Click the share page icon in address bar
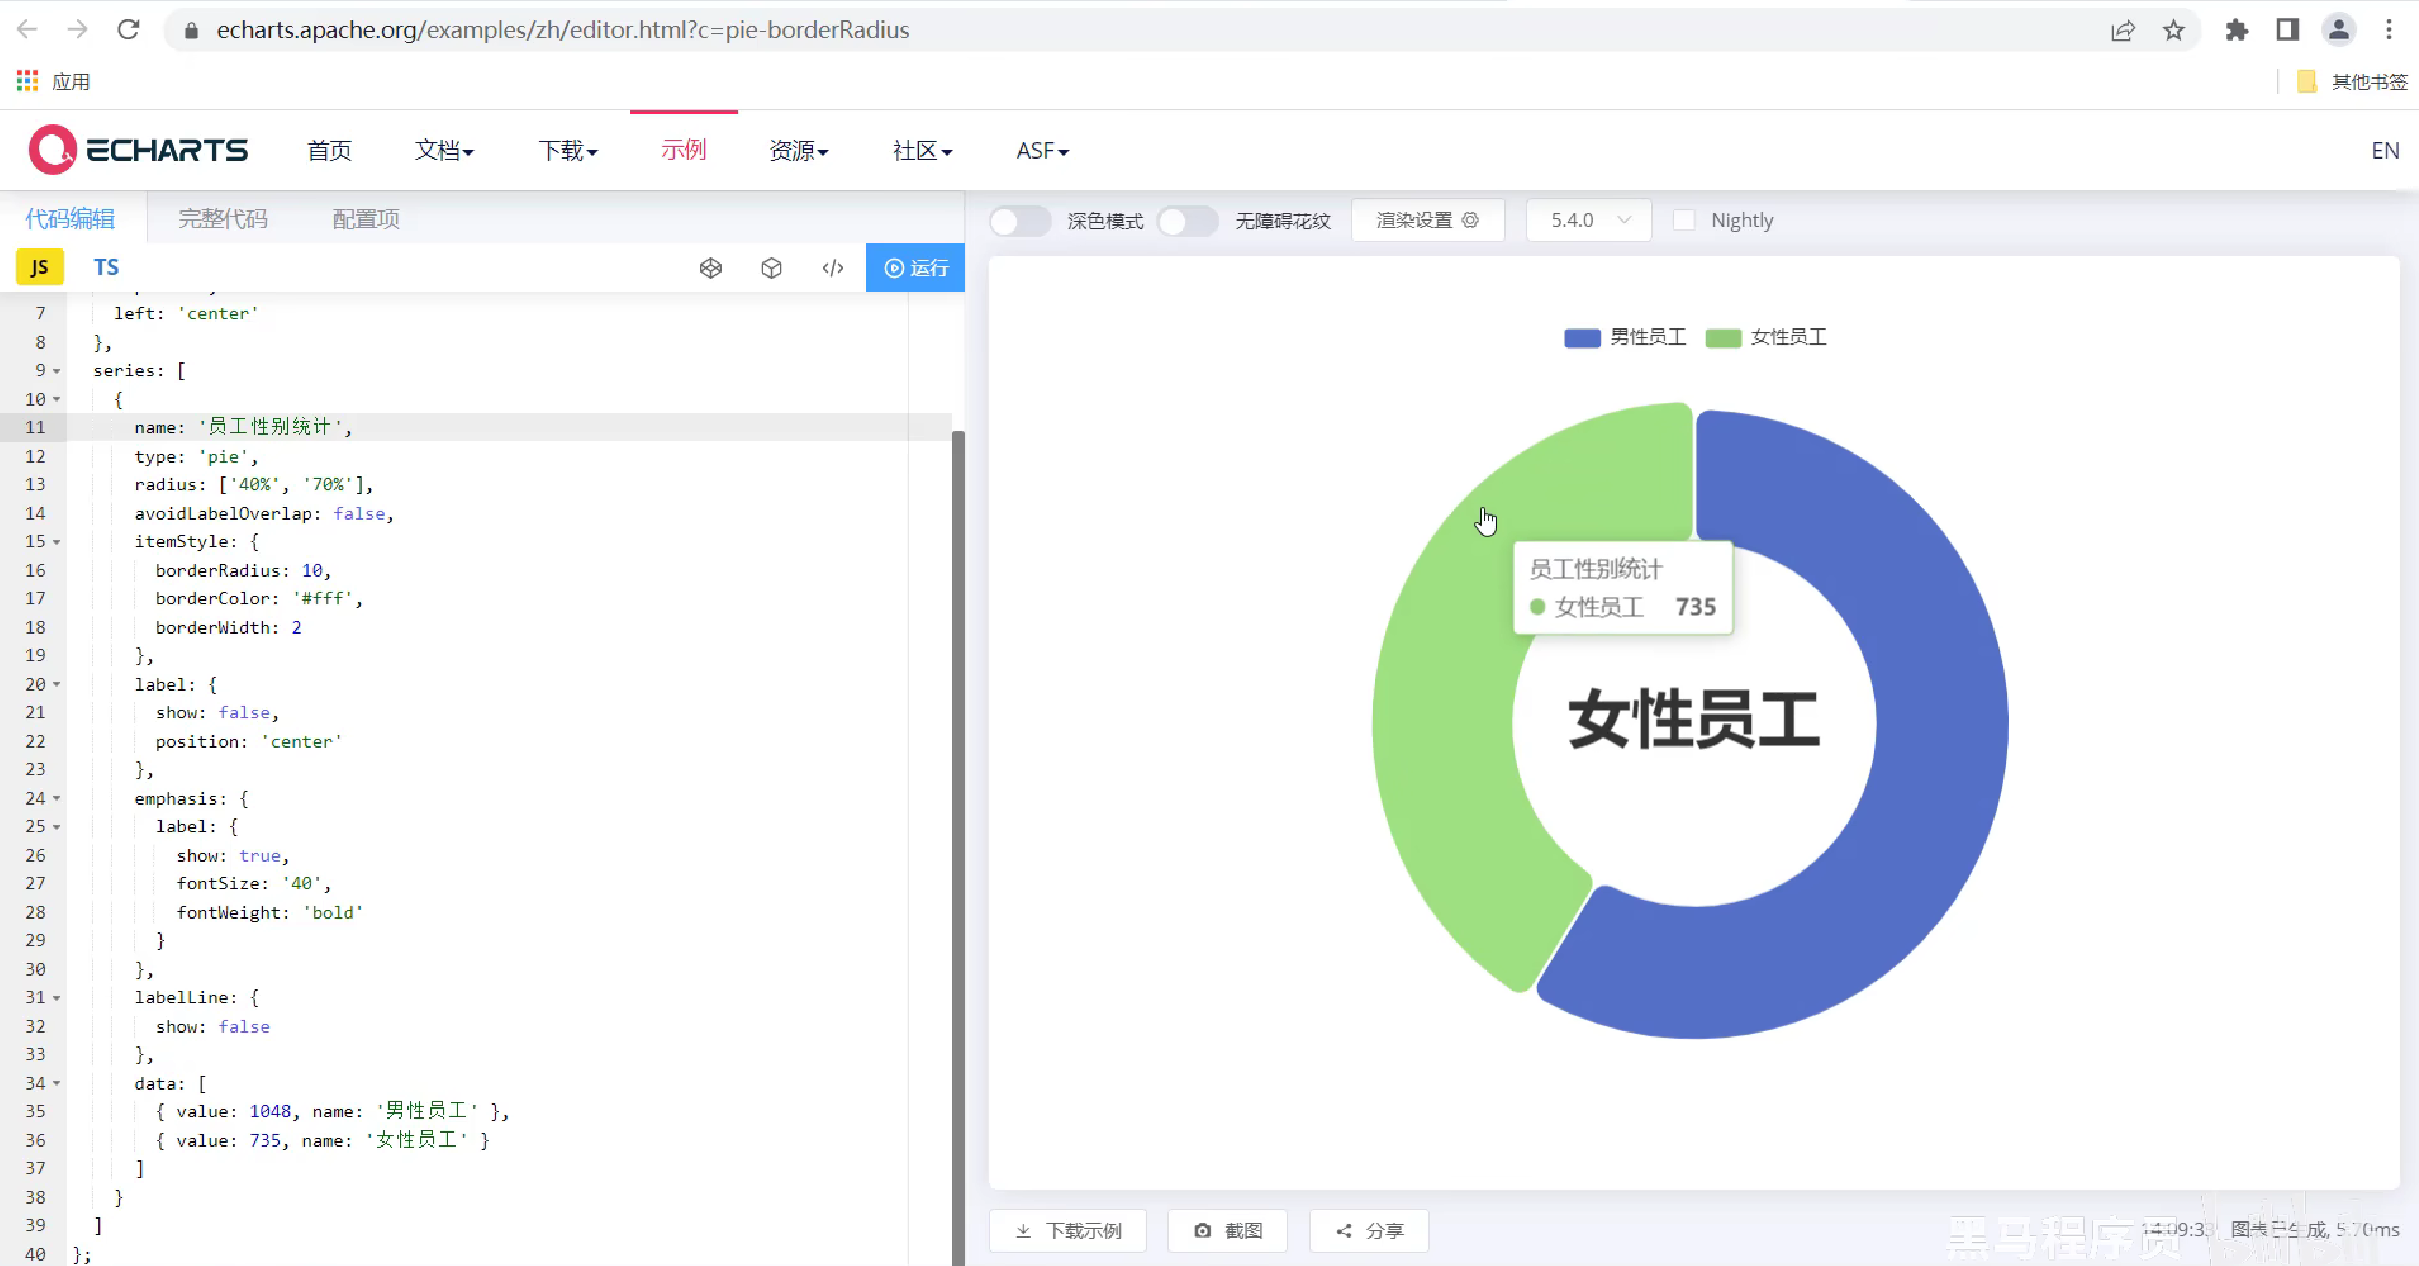 [2122, 30]
